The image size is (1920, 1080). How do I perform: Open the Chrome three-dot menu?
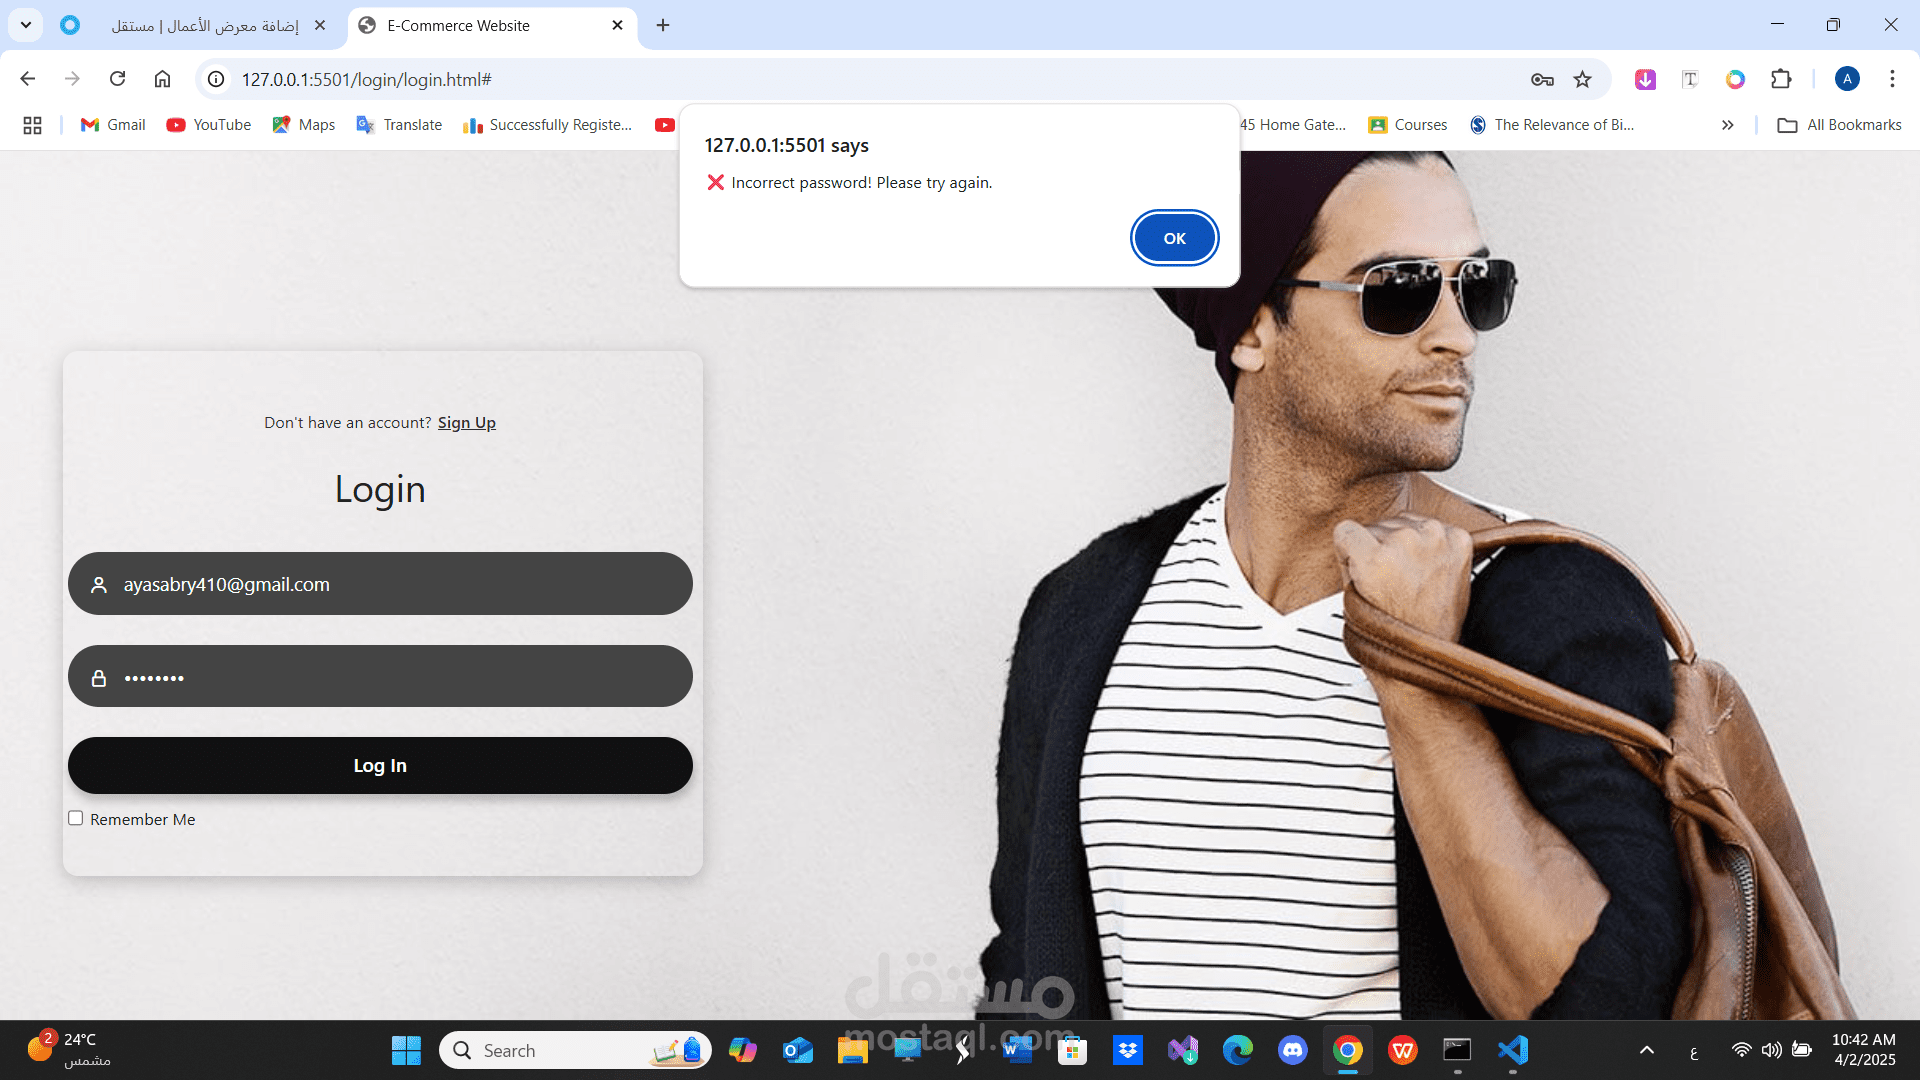pos(1892,79)
